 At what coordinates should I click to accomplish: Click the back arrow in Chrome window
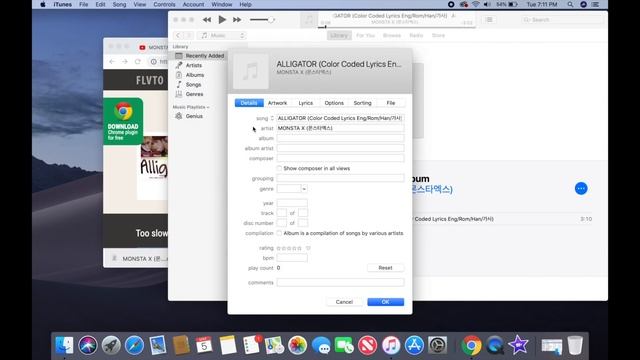point(112,61)
